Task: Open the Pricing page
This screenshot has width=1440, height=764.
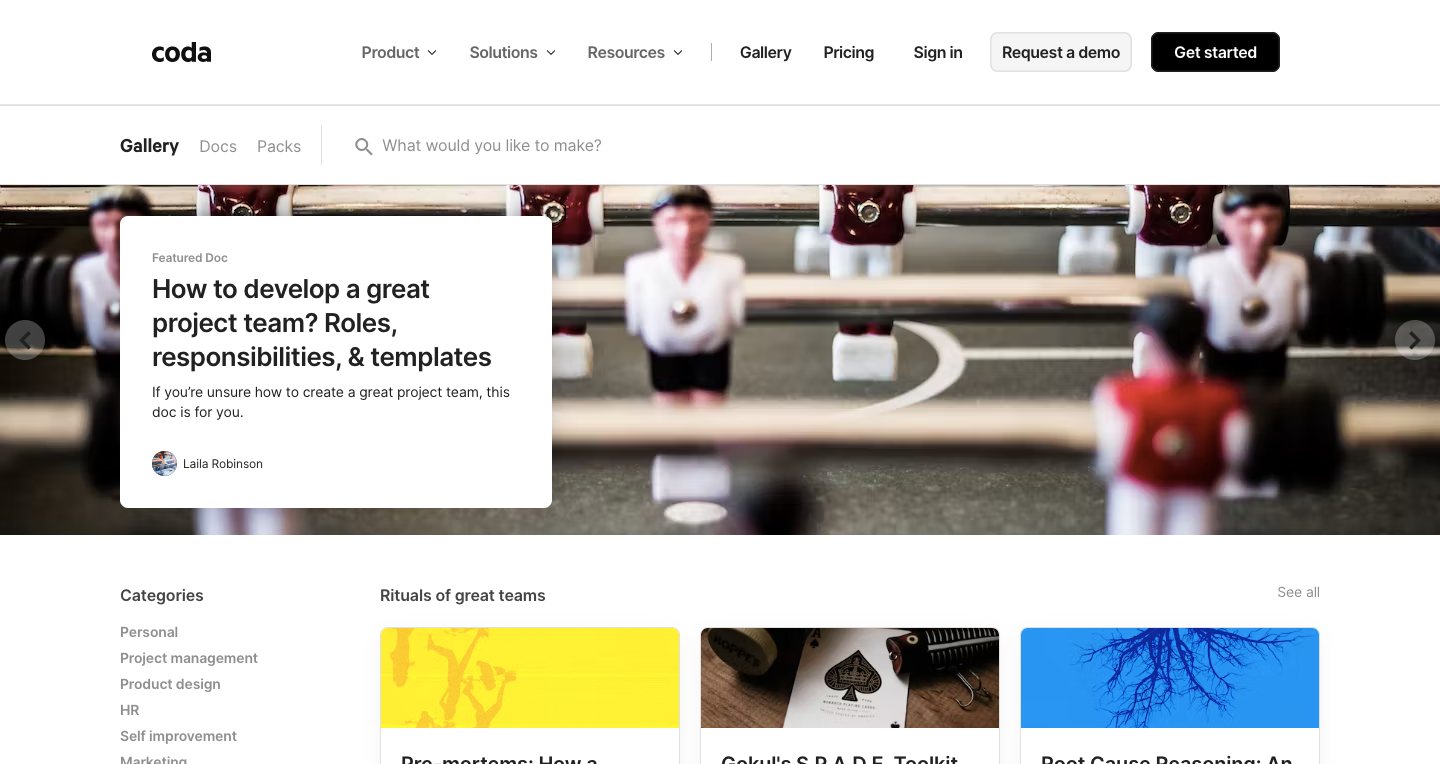Action: pos(848,52)
